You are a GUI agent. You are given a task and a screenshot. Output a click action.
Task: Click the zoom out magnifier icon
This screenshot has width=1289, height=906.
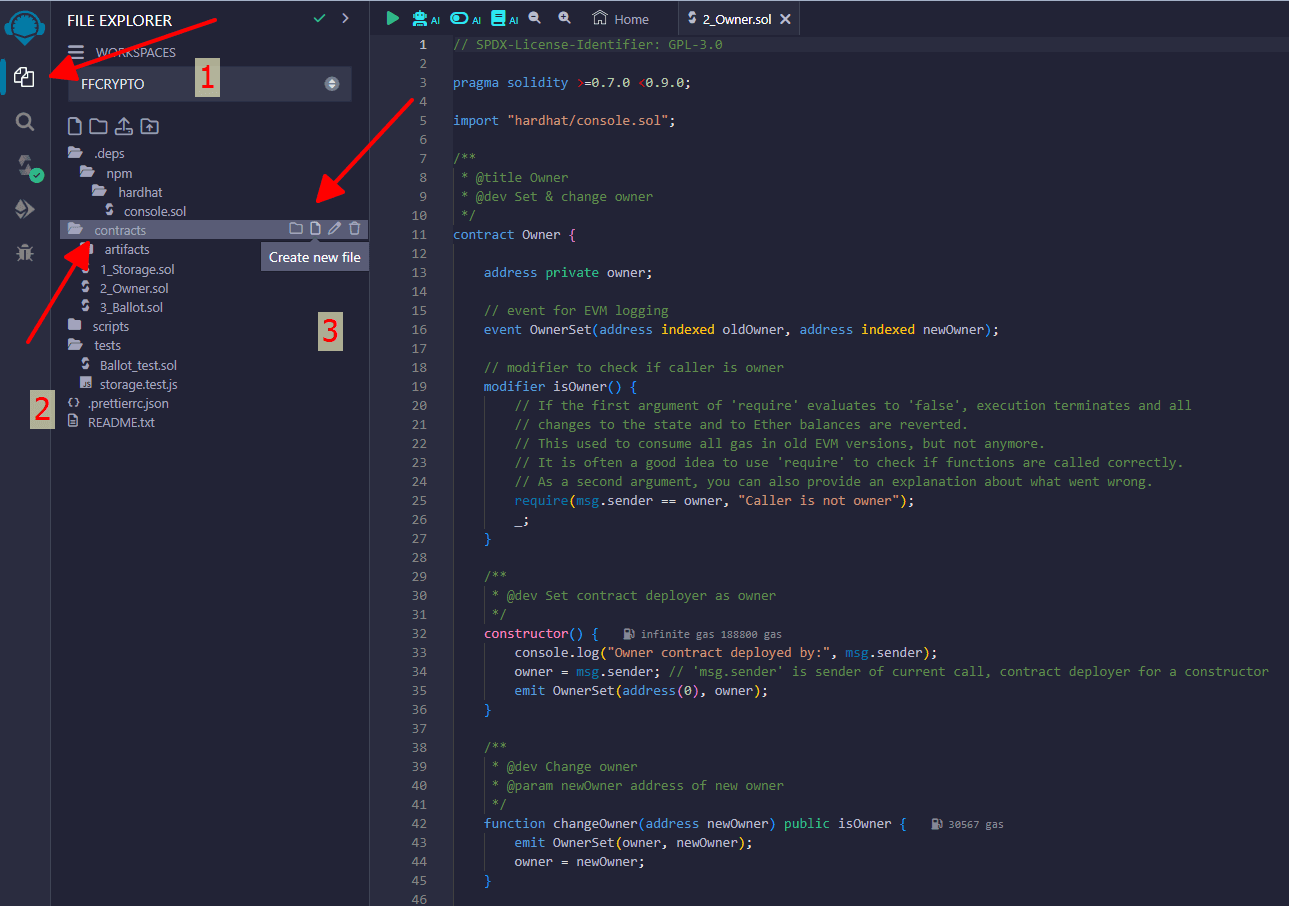[x=535, y=18]
